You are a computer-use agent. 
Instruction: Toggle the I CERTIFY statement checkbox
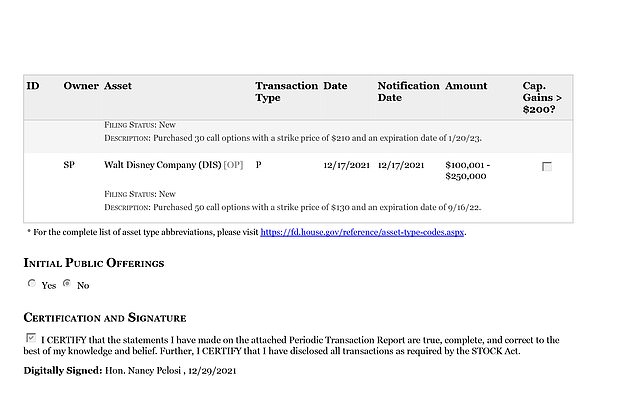point(30,340)
